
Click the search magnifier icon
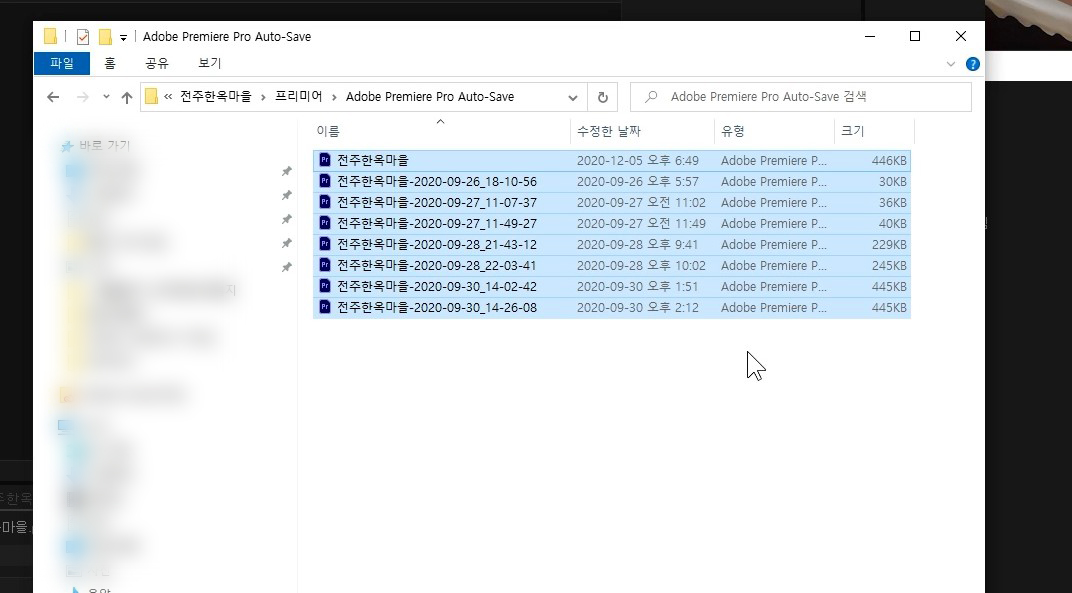pos(652,97)
